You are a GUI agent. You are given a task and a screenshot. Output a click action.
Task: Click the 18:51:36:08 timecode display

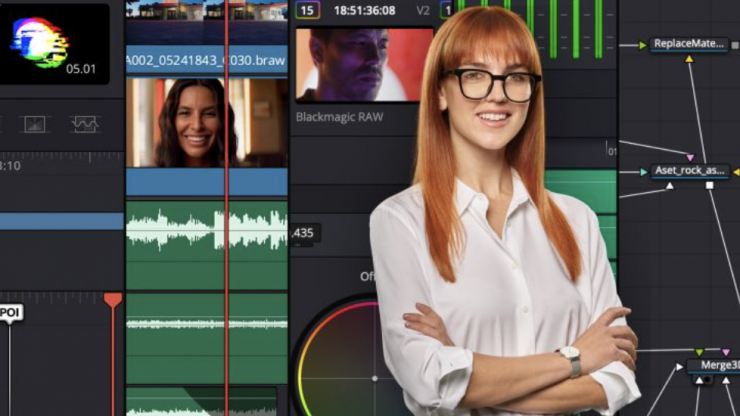pos(364,10)
